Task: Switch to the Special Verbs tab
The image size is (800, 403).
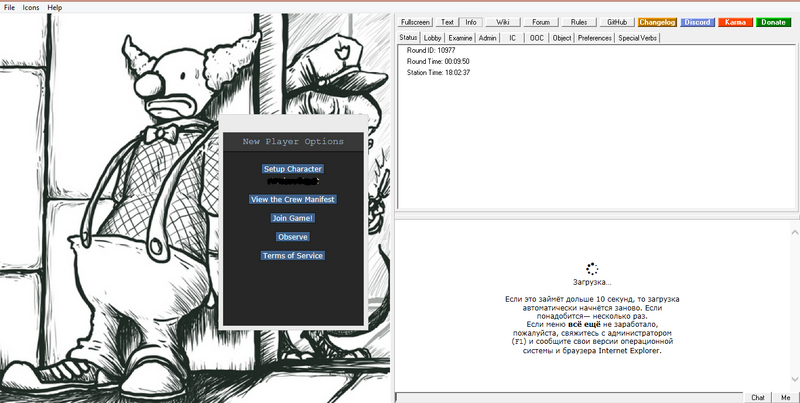Action: [637, 38]
